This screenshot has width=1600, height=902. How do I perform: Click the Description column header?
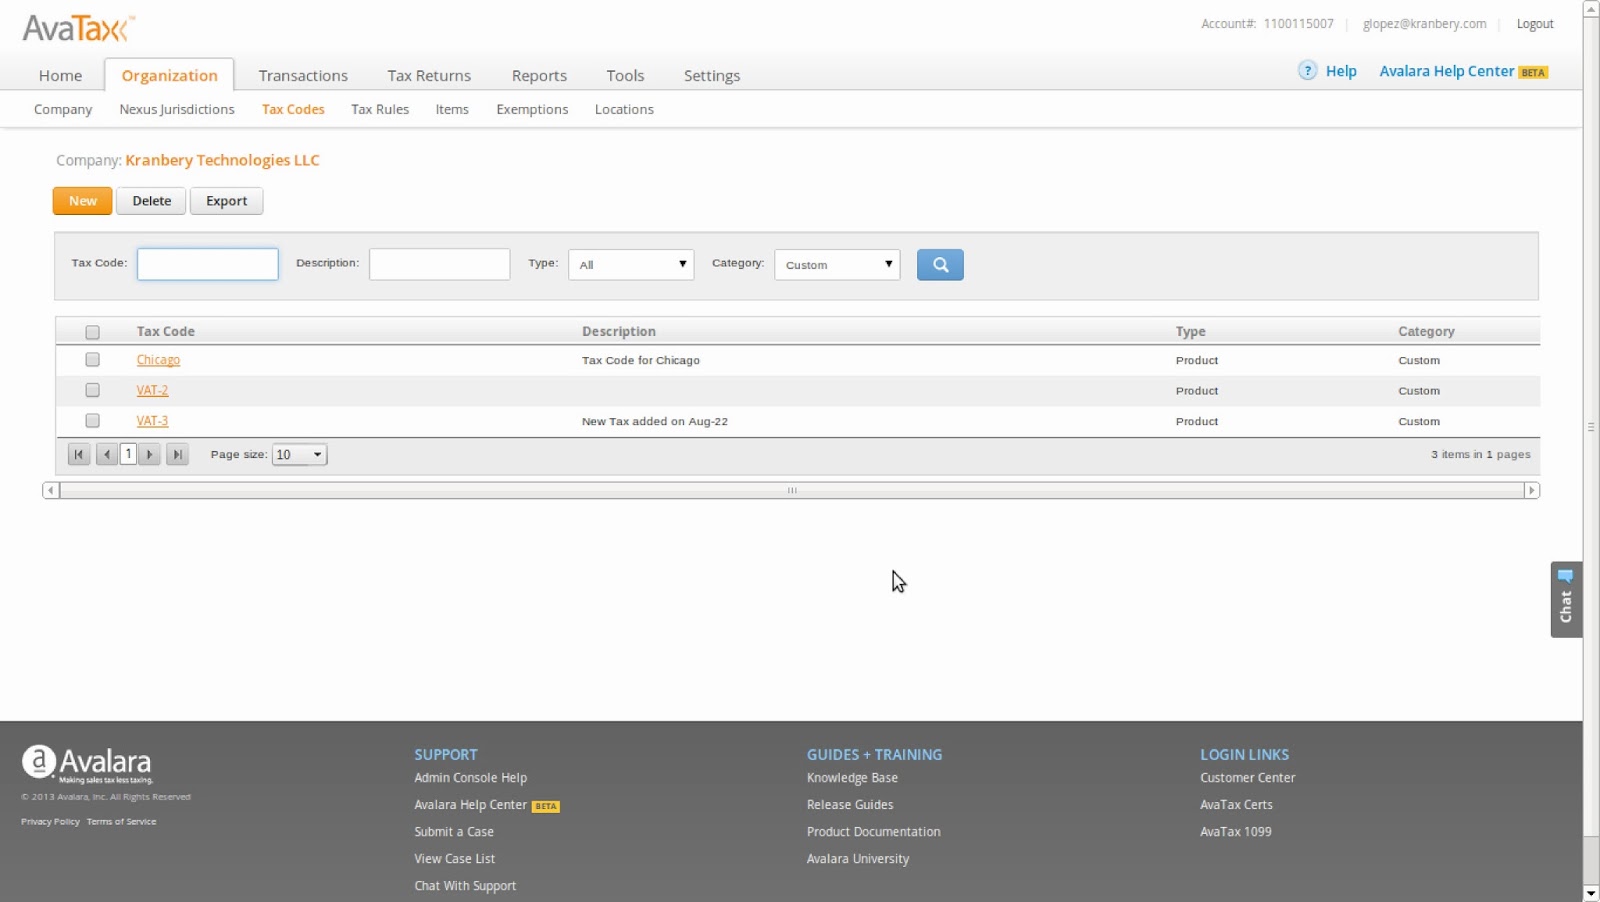(x=619, y=331)
